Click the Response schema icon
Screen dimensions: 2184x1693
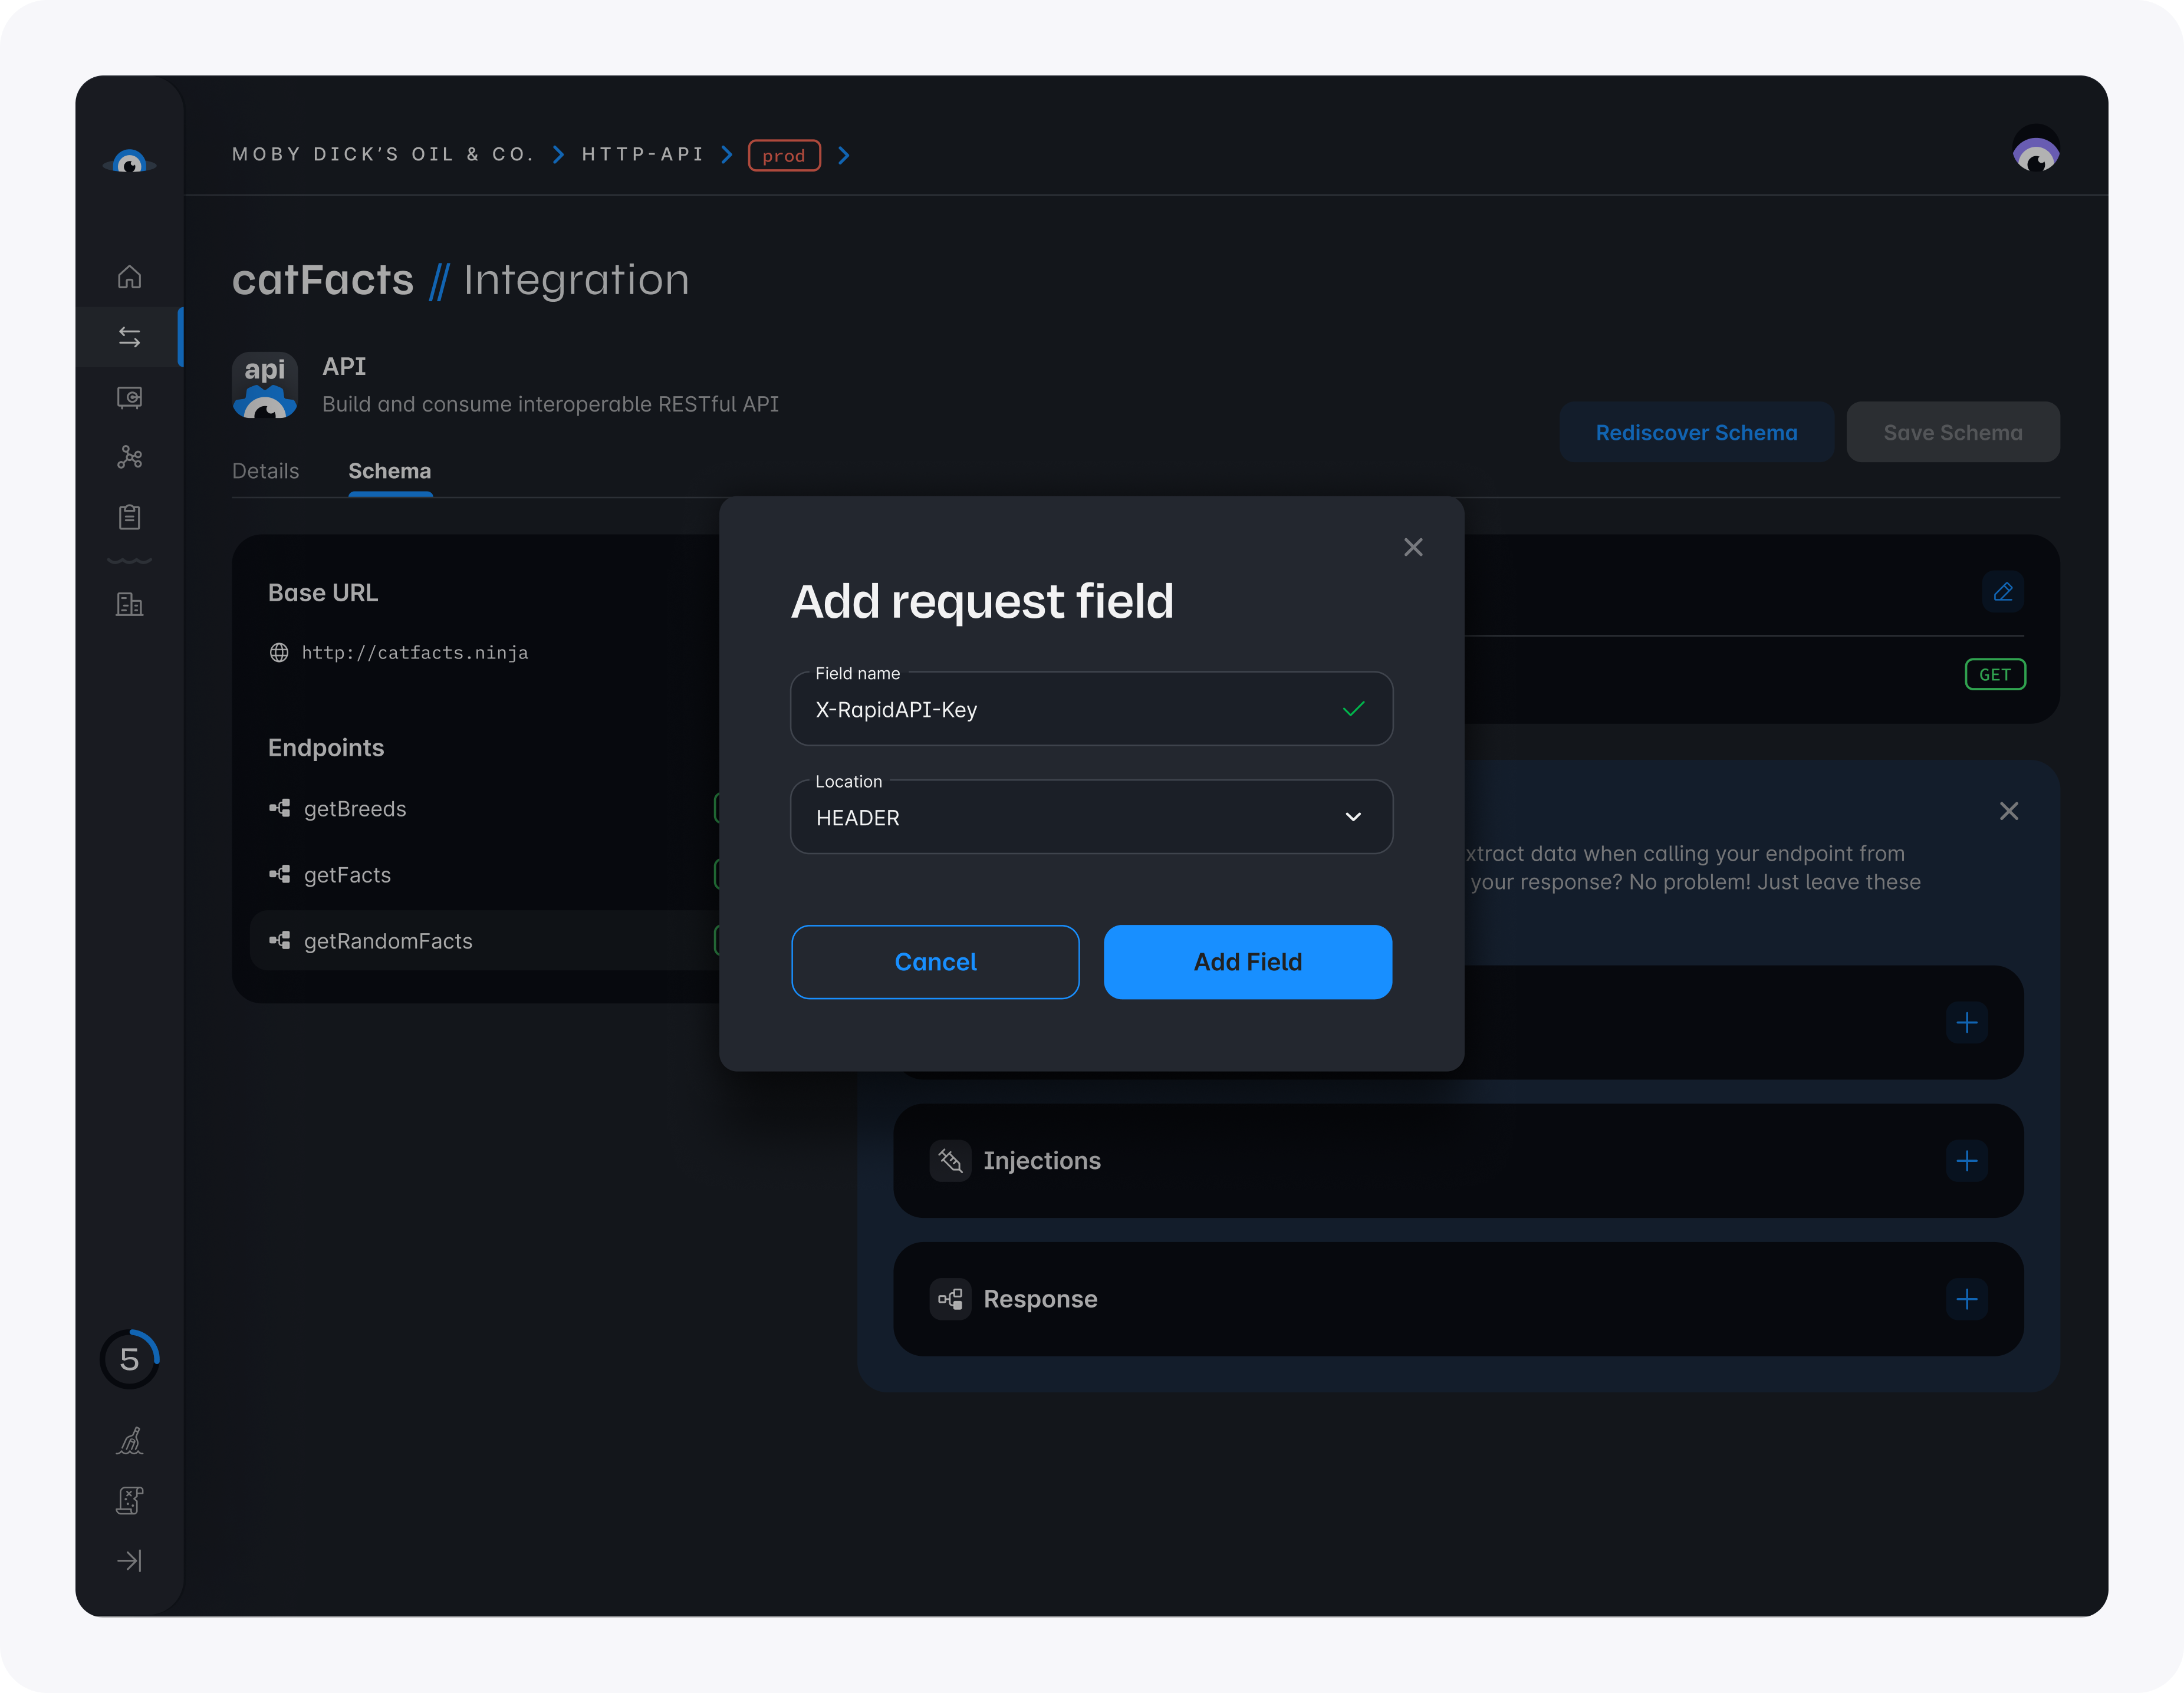pos(950,1299)
